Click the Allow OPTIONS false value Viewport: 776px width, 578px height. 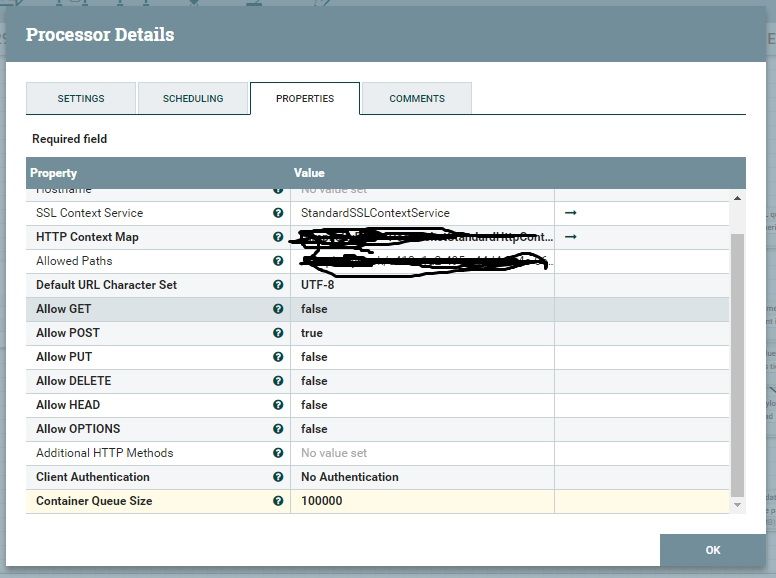[x=314, y=429]
